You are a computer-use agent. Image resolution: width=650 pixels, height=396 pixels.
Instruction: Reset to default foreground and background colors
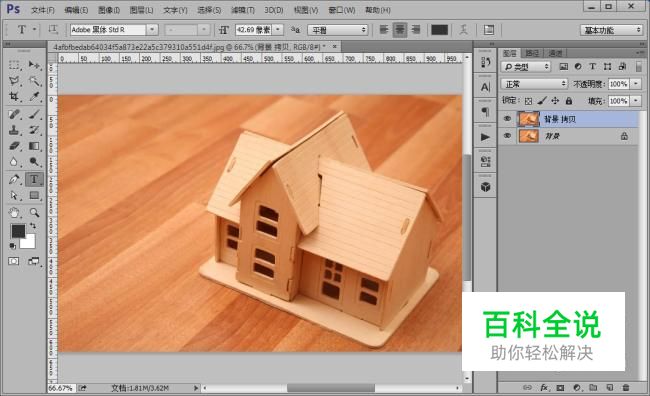coord(12,246)
